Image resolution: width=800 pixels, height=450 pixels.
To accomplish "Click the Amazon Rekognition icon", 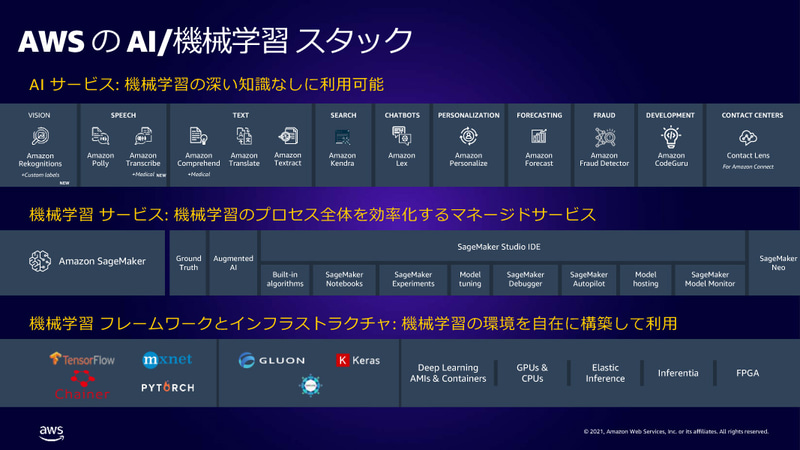I will pyautogui.click(x=40, y=137).
